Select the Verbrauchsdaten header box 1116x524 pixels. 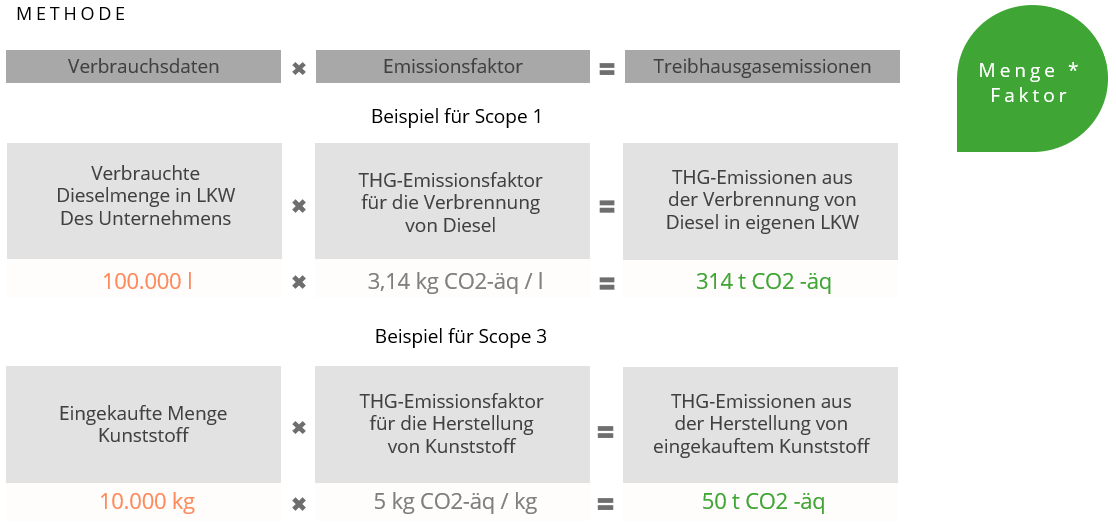[x=144, y=67]
